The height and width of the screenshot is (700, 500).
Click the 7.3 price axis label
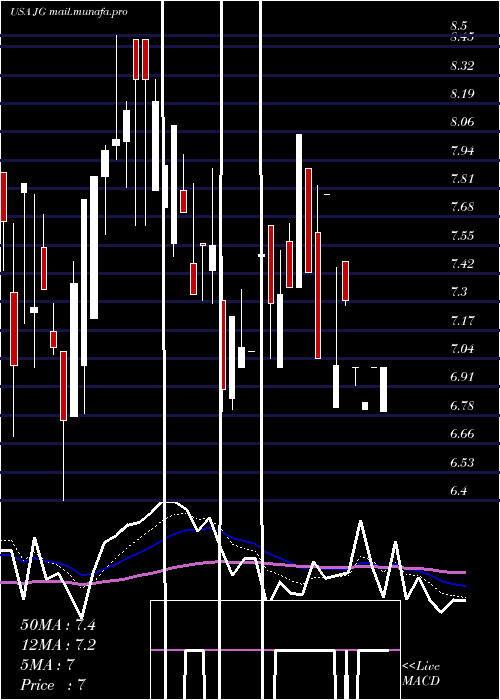point(458,292)
